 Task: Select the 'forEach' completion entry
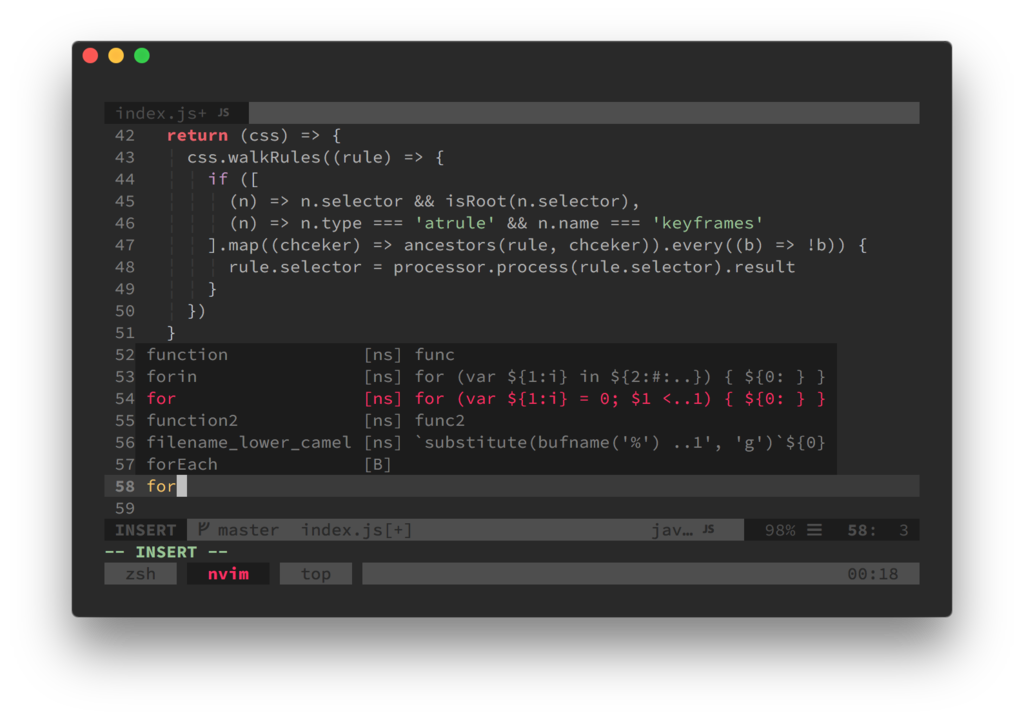click(486, 464)
